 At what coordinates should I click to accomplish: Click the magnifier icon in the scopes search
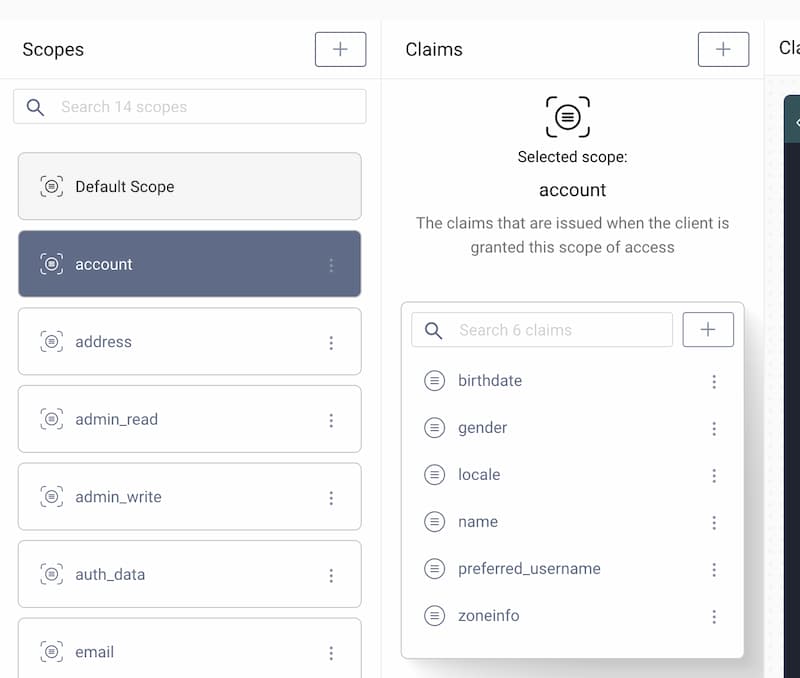point(34,106)
